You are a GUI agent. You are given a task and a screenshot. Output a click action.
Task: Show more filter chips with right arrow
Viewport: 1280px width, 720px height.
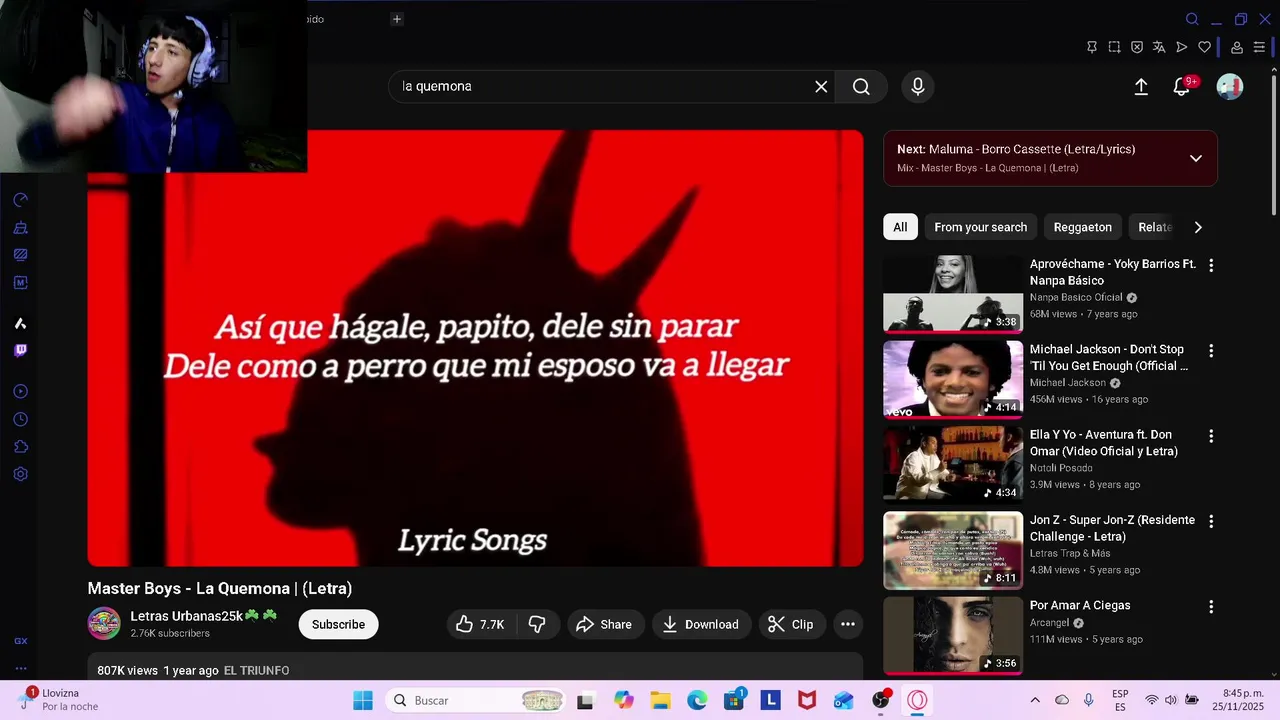click(1198, 227)
